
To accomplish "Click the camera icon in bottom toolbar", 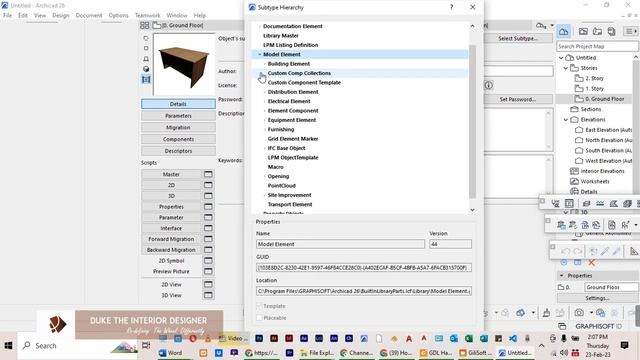I will [579, 313].
